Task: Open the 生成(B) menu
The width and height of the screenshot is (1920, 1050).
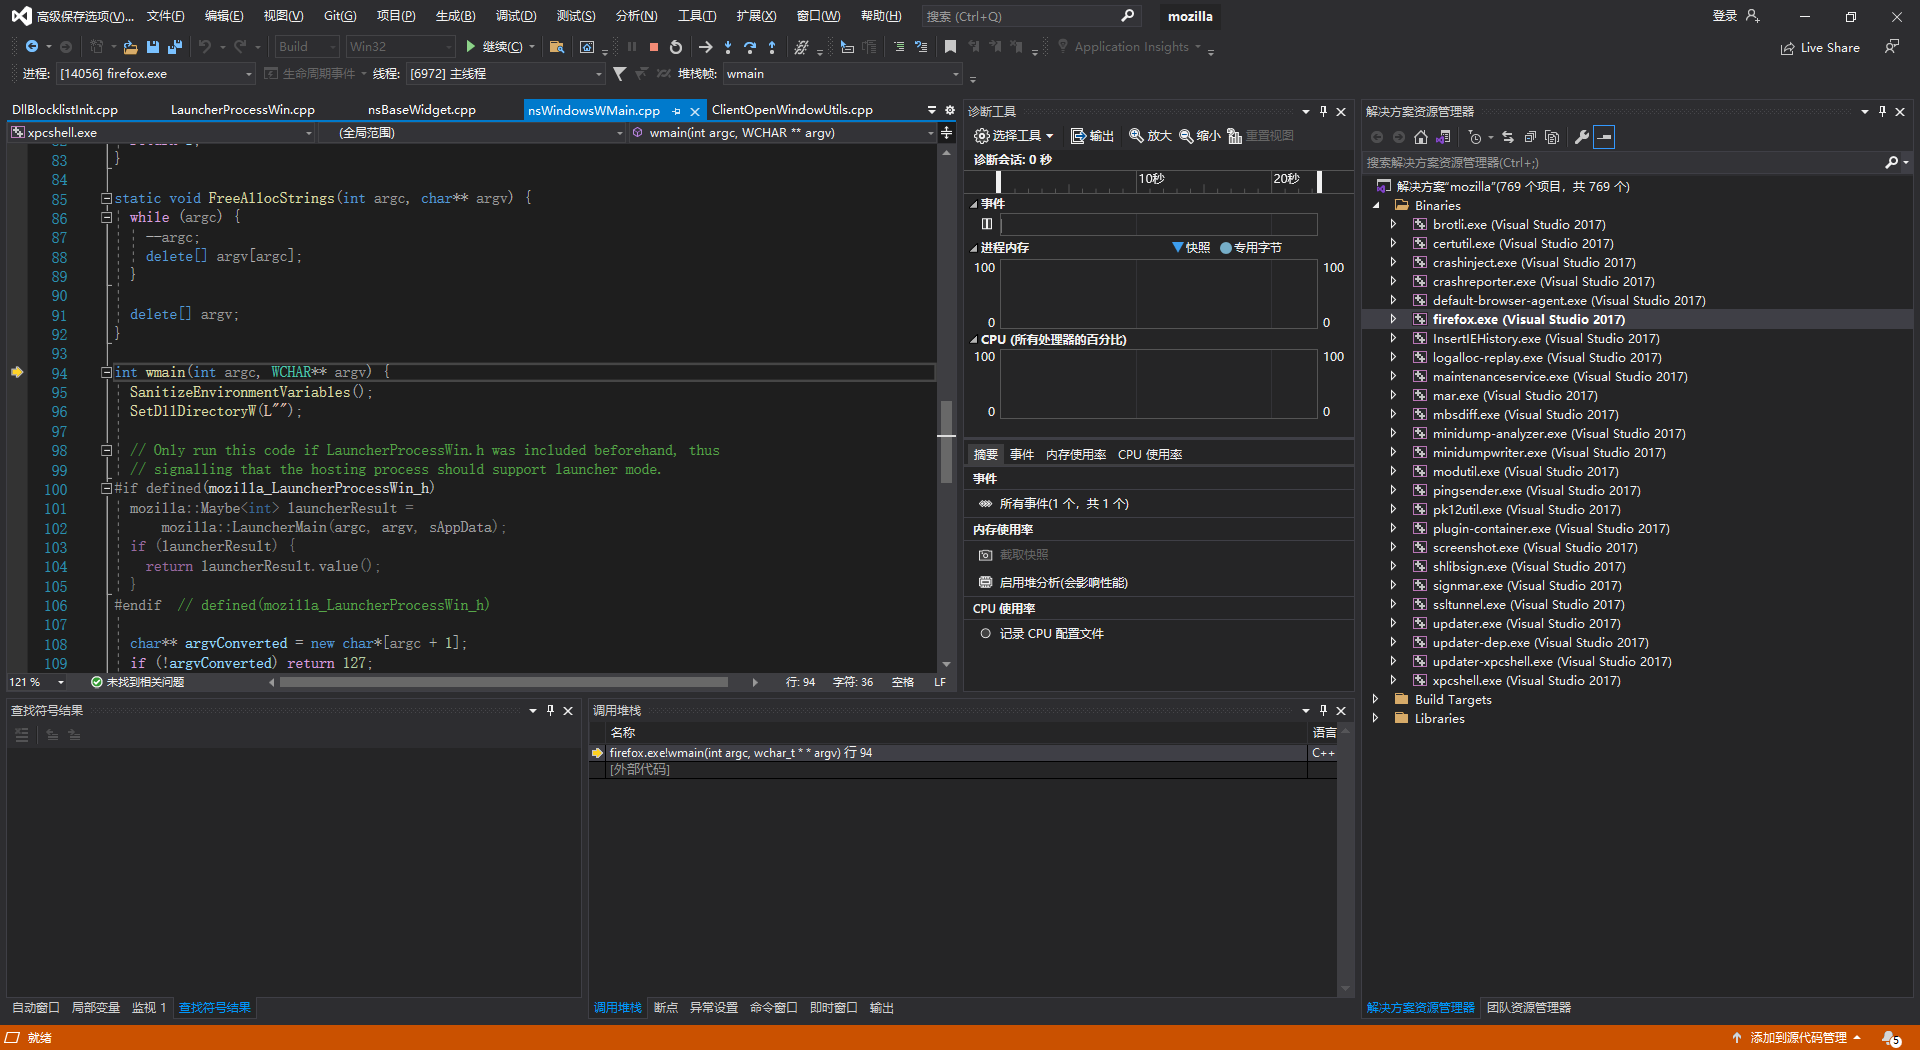Action: click(x=456, y=16)
